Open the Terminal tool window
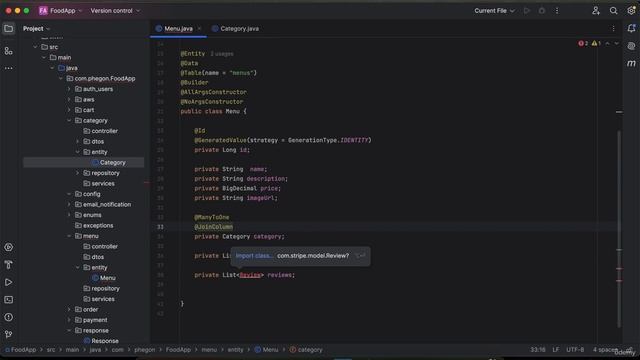 tap(8, 300)
